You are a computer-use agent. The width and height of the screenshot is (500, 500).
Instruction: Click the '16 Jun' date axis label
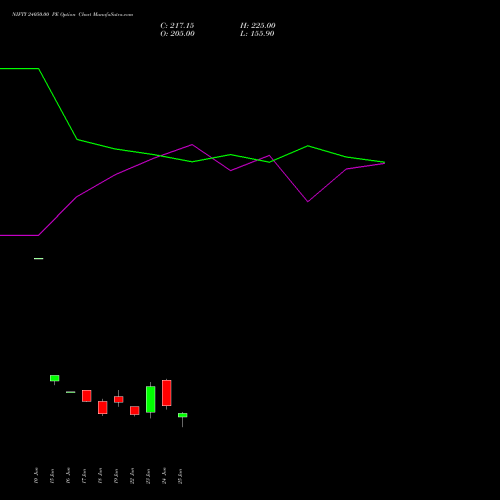[68, 476]
